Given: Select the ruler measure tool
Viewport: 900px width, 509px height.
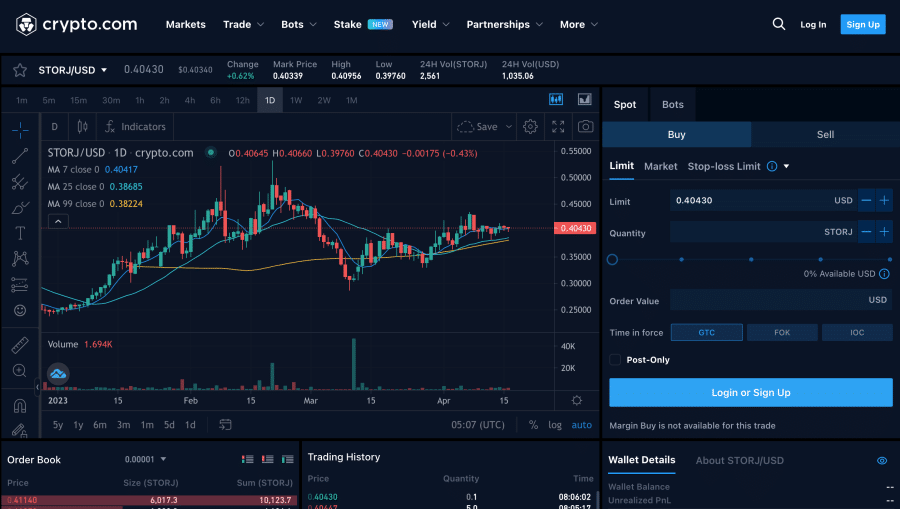Looking at the screenshot, I should tap(20, 345).
